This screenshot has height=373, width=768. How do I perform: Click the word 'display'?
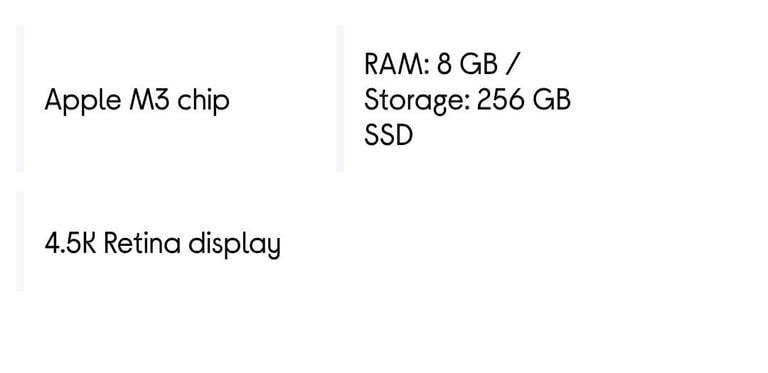coord(235,245)
